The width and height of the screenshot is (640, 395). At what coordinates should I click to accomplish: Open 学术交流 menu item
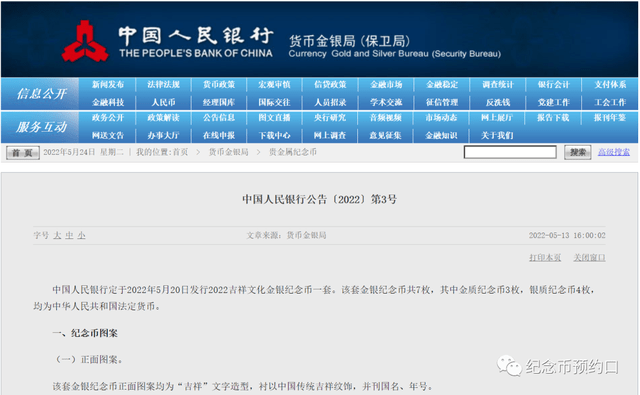click(x=386, y=102)
